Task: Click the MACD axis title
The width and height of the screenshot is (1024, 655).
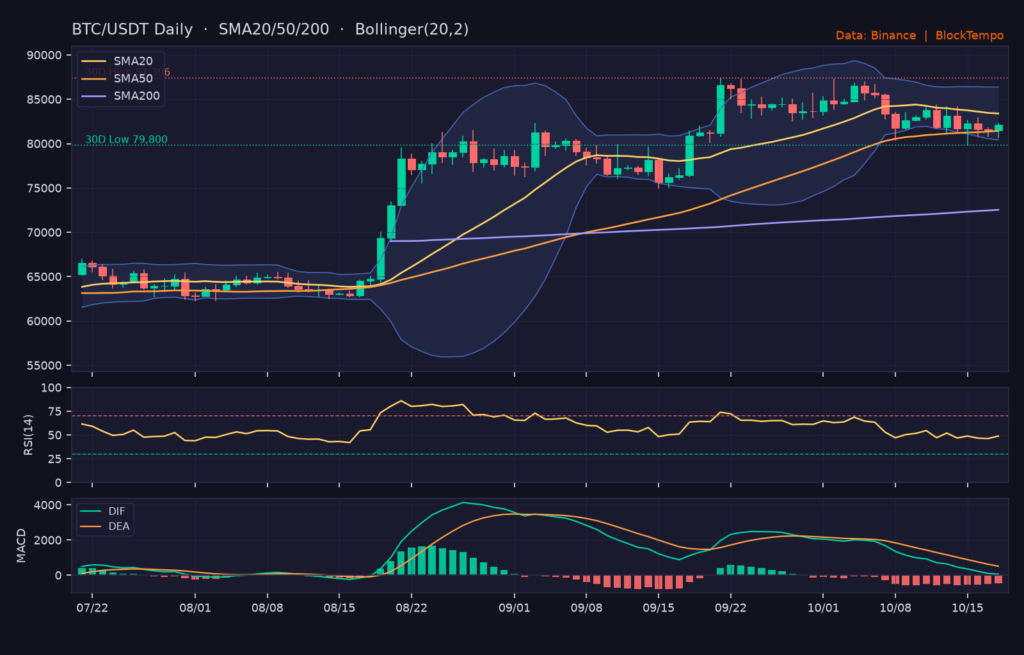Action: 21,546
